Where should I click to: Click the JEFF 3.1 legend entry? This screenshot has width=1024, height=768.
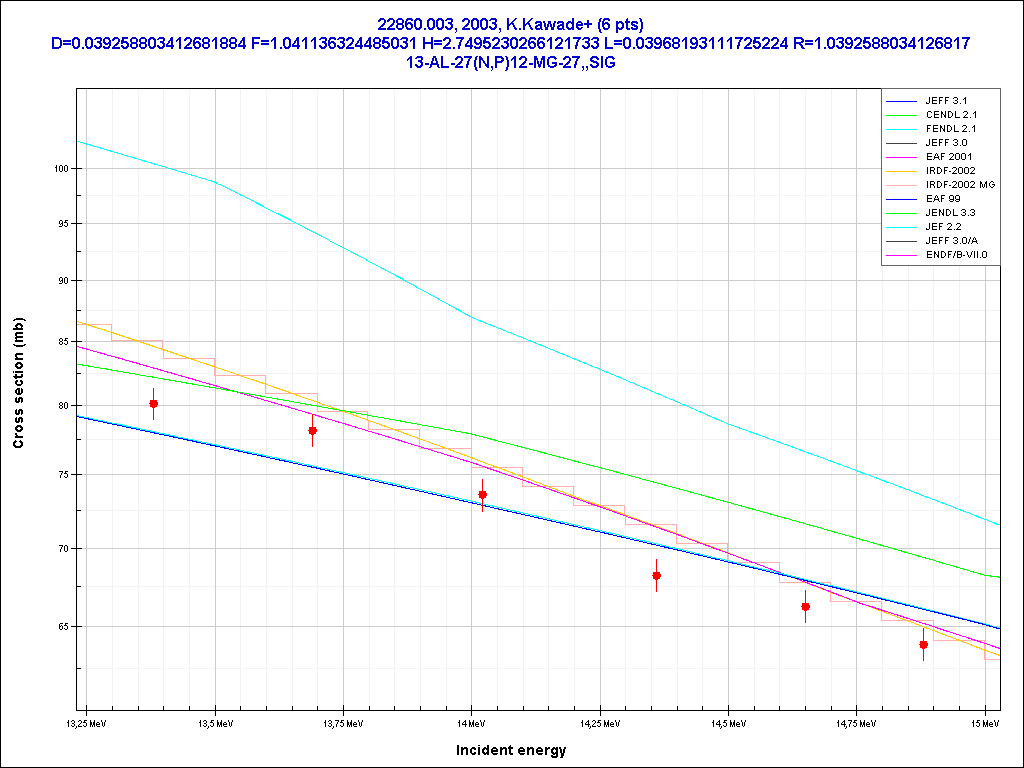946,101
